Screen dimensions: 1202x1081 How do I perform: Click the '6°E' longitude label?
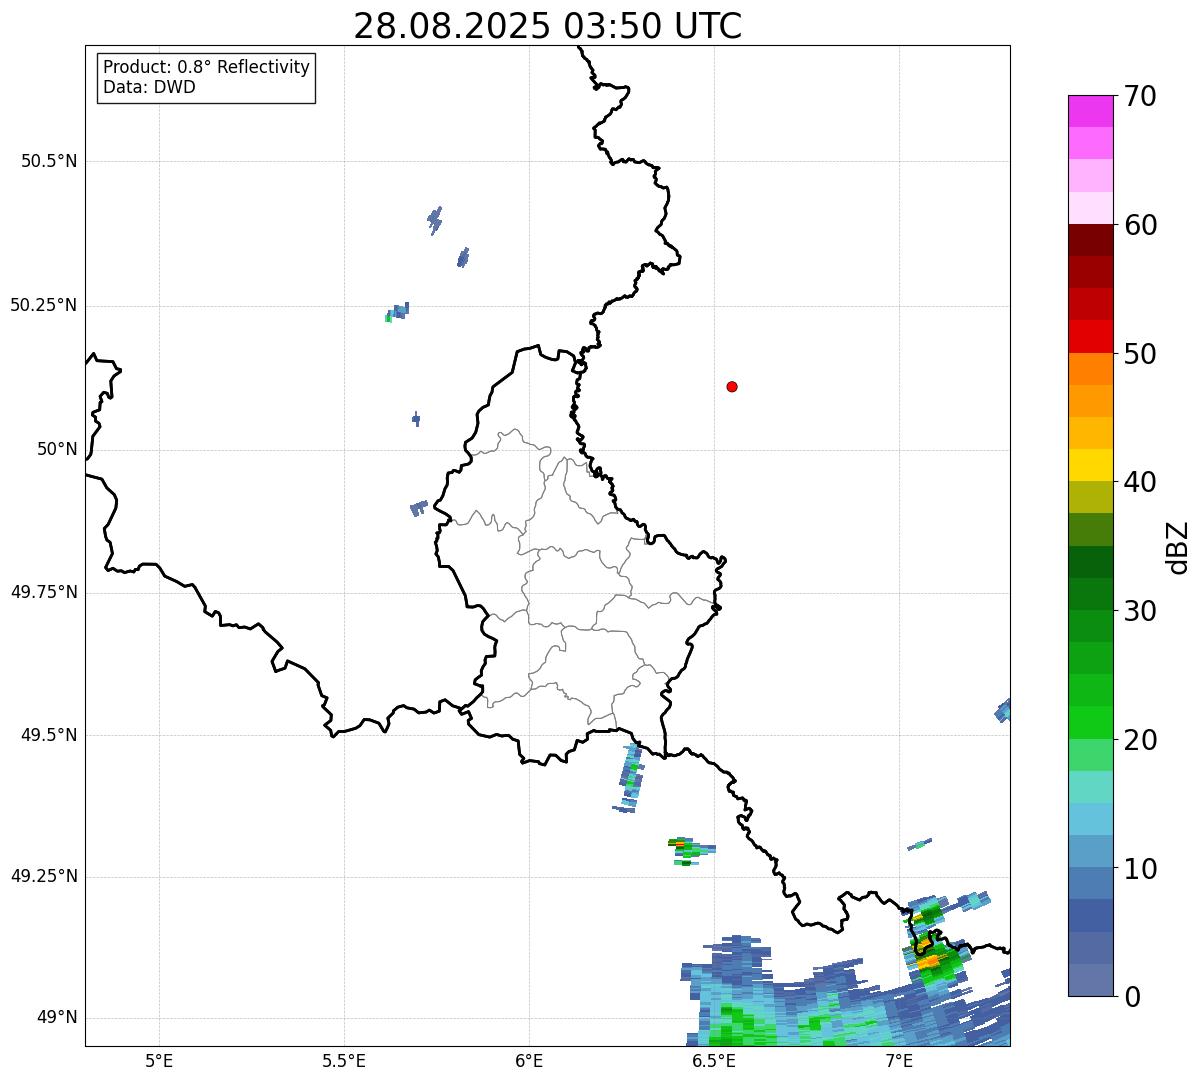[x=529, y=1060]
